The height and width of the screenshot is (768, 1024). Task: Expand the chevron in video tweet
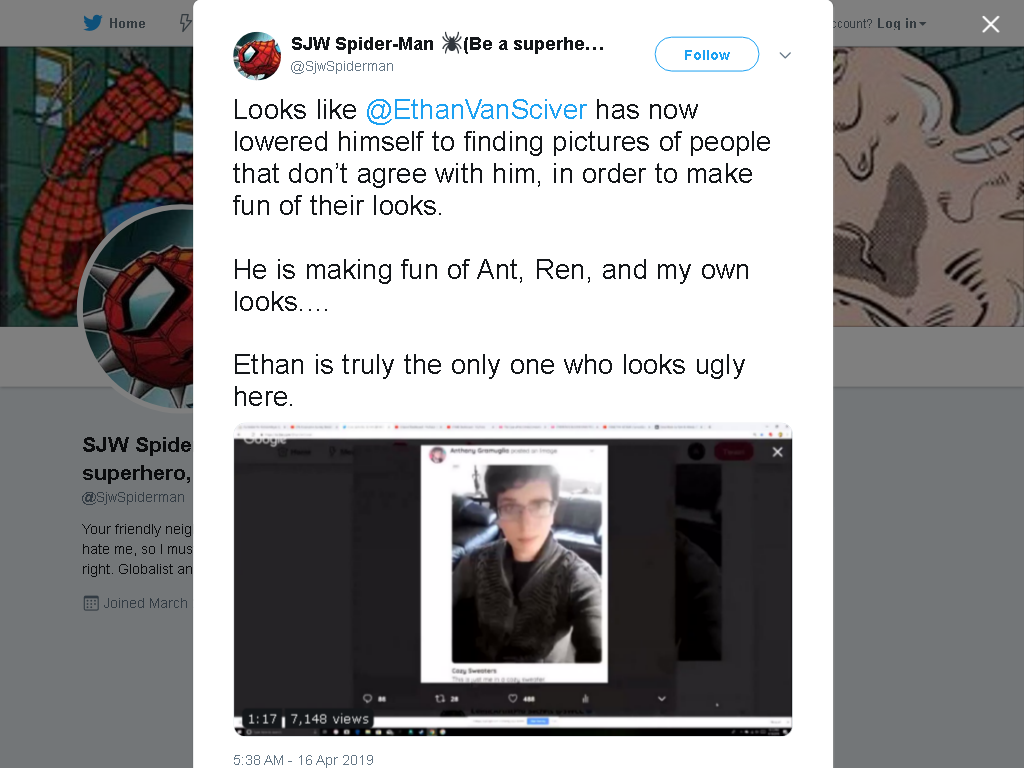(x=662, y=699)
